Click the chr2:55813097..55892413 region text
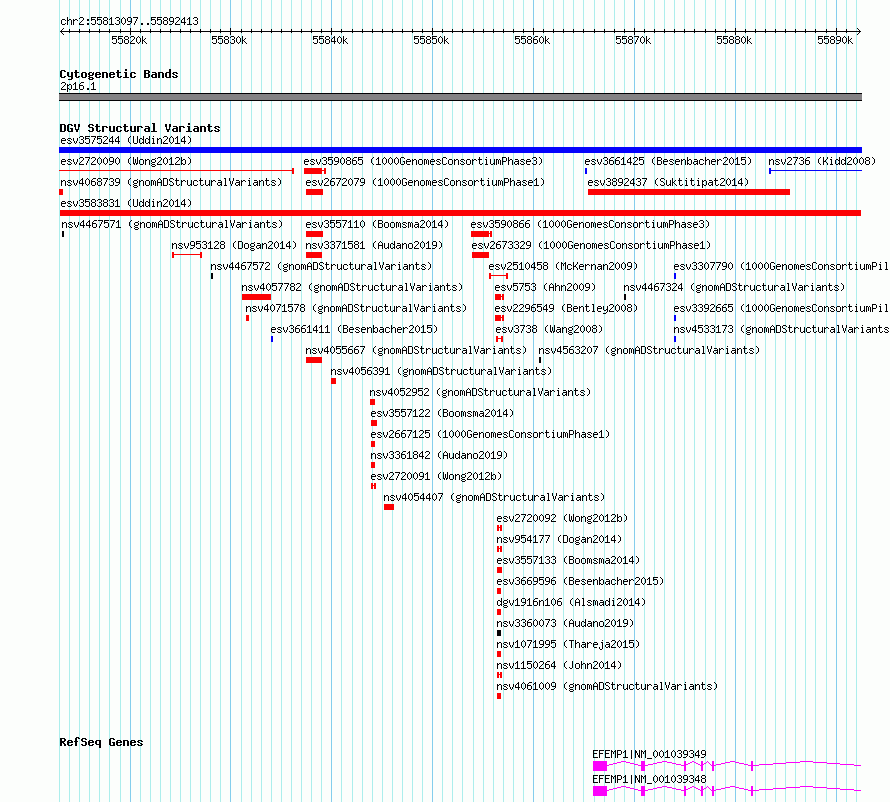Image resolution: width=890 pixels, height=802 pixels. [129, 22]
